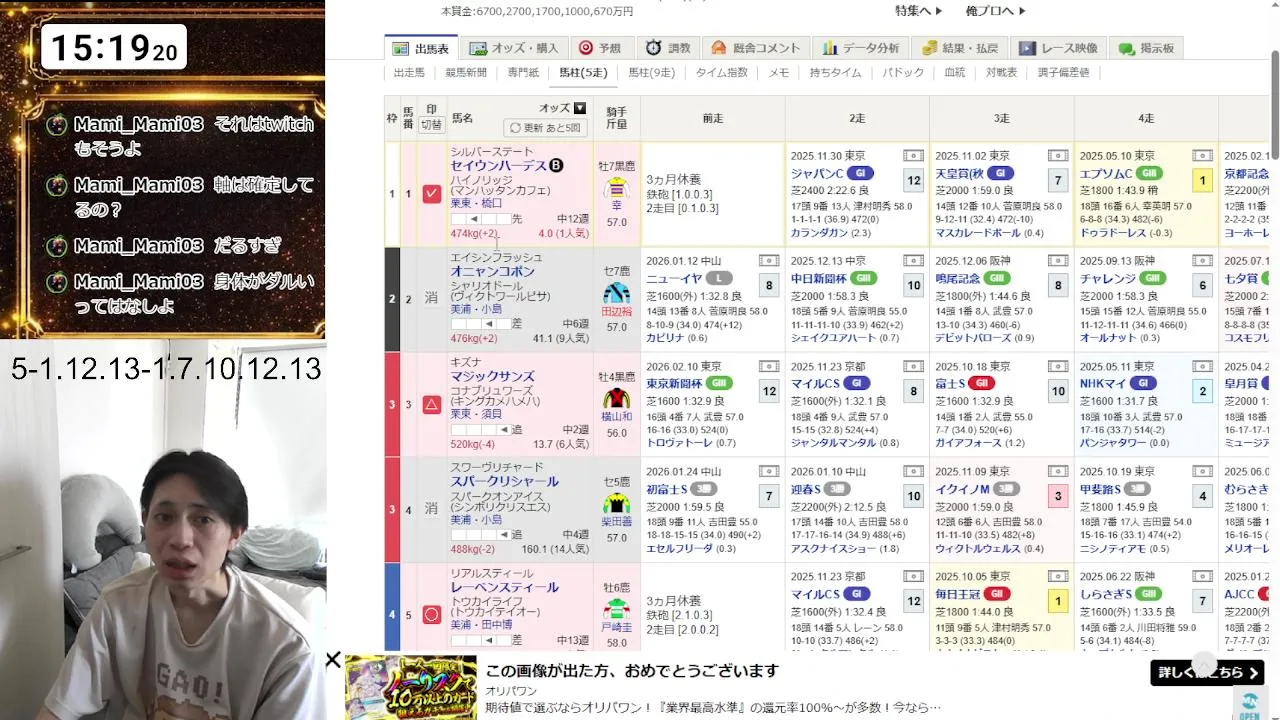
Task: Select the タイム指数 sub-tab
Action: click(x=721, y=73)
